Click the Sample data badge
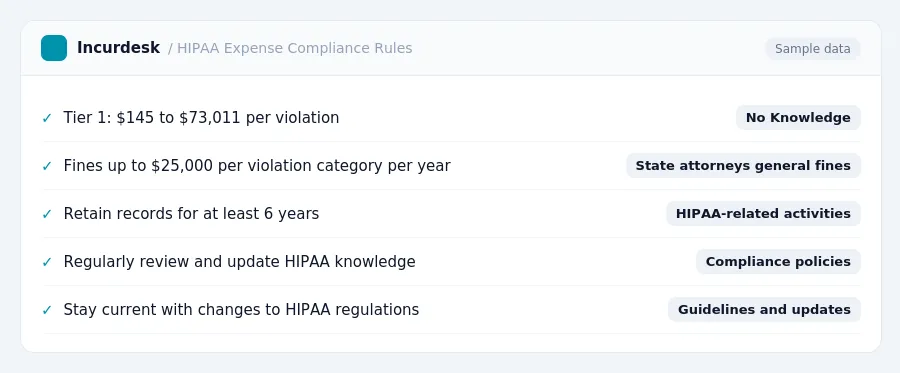 (x=812, y=49)
